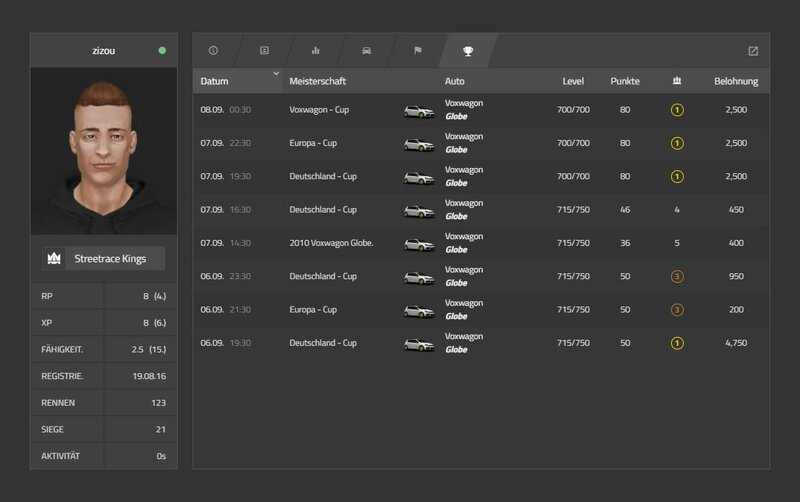Click the zizou username header
Screen dimensions: 800x502
[x=102, y=50]
